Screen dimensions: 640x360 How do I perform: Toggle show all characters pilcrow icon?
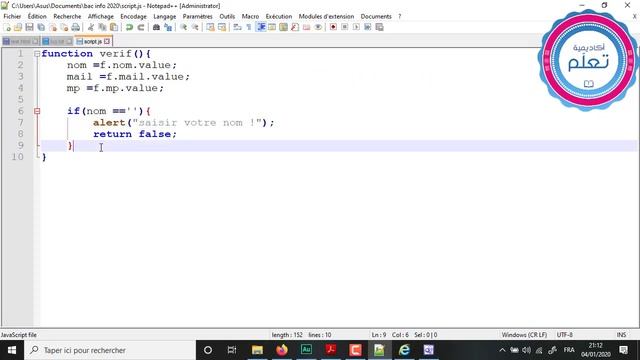pyautogui.click(x=249, y=27)
